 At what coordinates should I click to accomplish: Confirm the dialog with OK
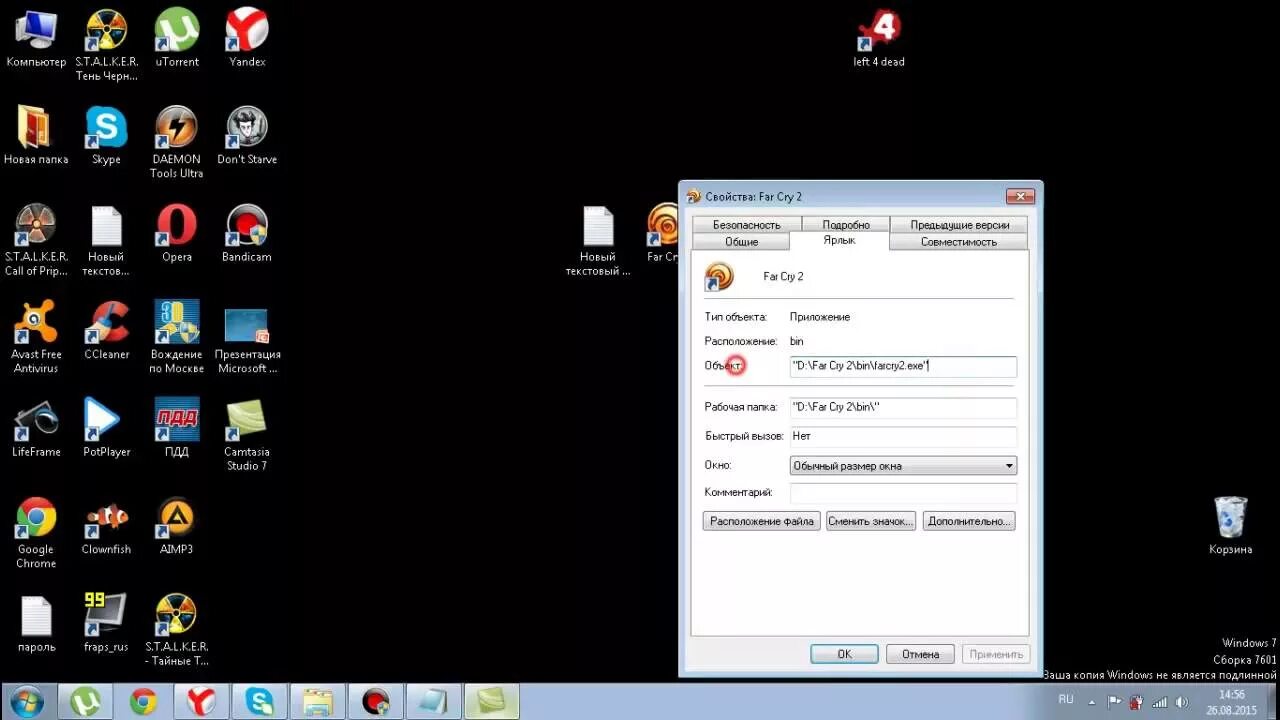pos(844,654)
